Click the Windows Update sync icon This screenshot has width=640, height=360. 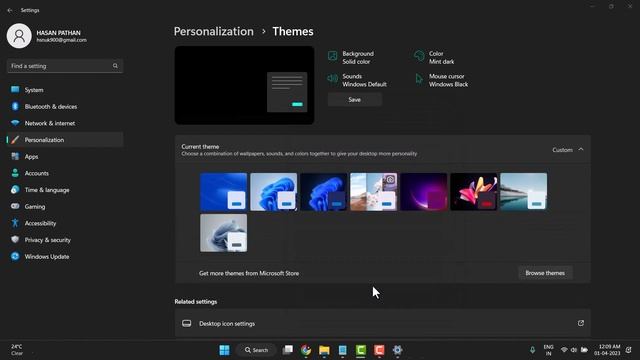(15, 256)
